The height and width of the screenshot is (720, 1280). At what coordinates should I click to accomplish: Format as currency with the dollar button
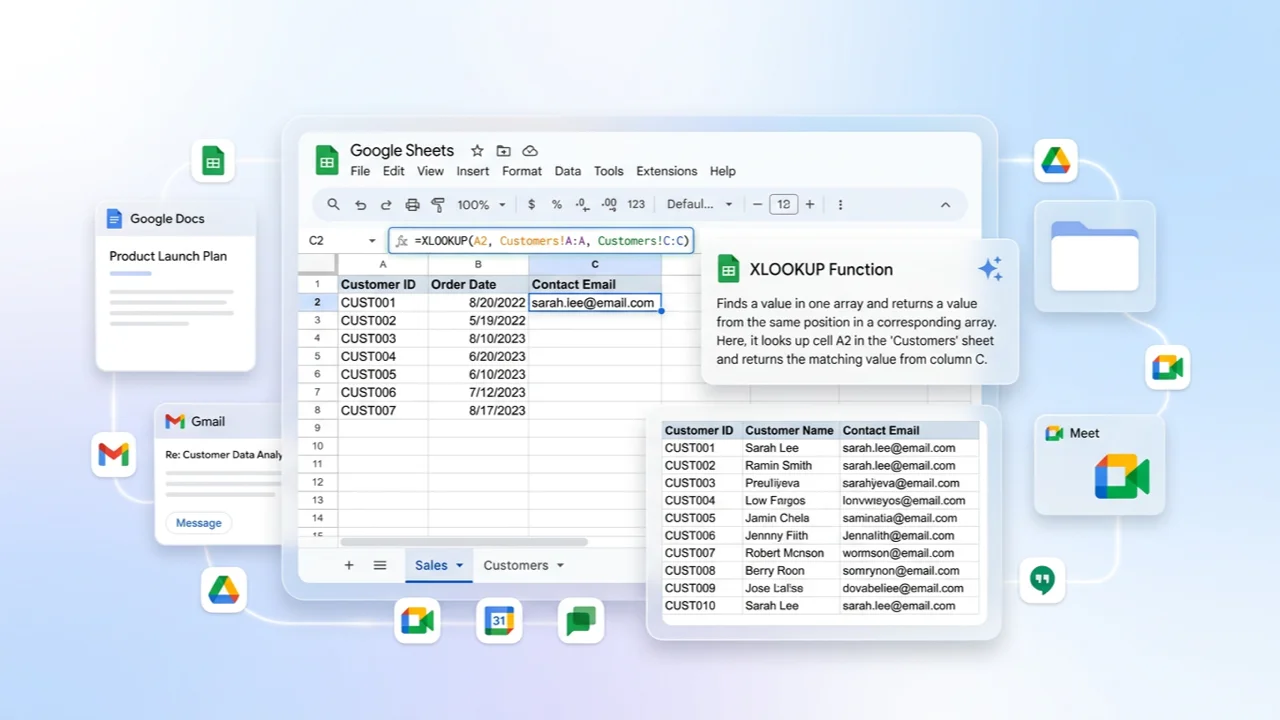531,204
